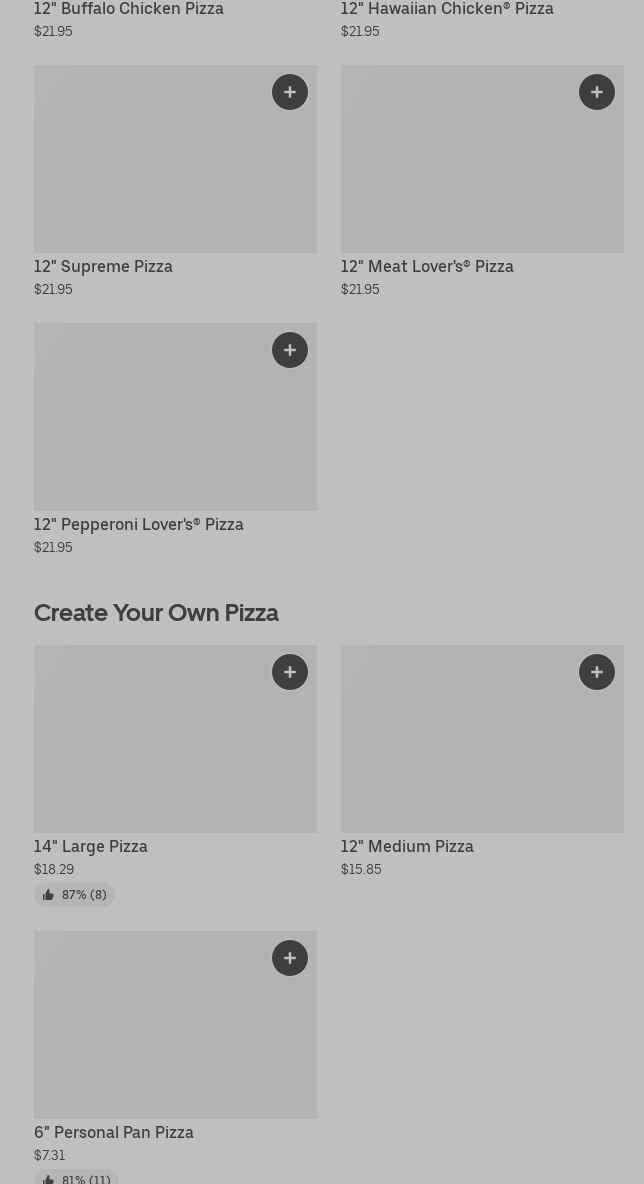The height and width of the screenshot is (1184, 644).
Task: Click the 14" Large Pizza name
Action: 91,846
